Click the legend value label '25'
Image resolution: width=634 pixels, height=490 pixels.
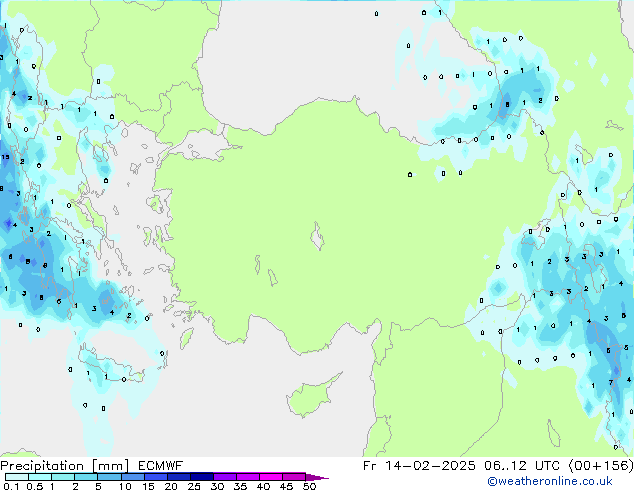coord(194,486)
